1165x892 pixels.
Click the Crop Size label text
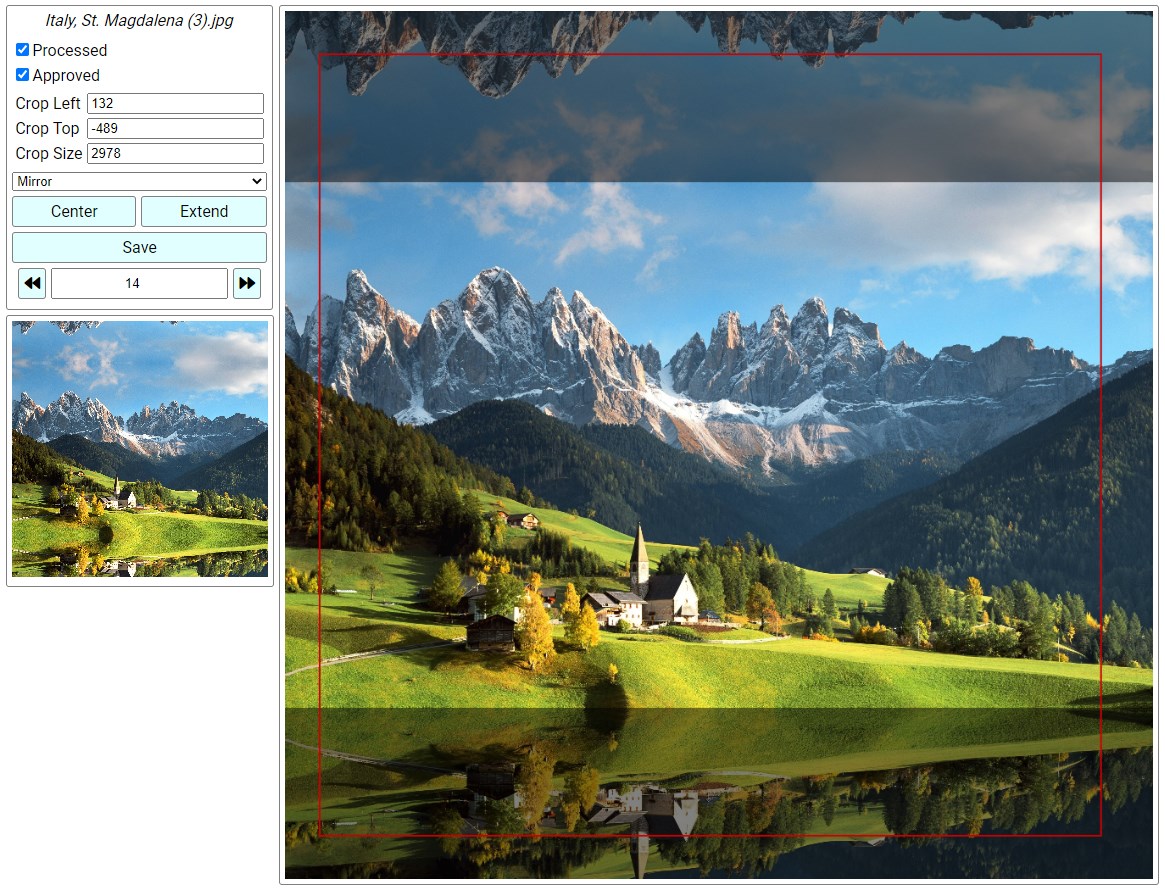point(48,154)
